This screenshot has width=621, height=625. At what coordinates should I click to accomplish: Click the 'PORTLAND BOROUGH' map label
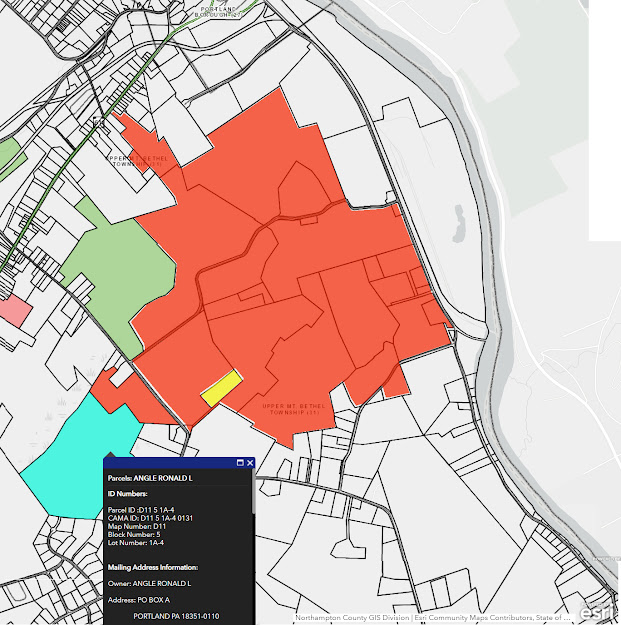(x=218, y=12)
